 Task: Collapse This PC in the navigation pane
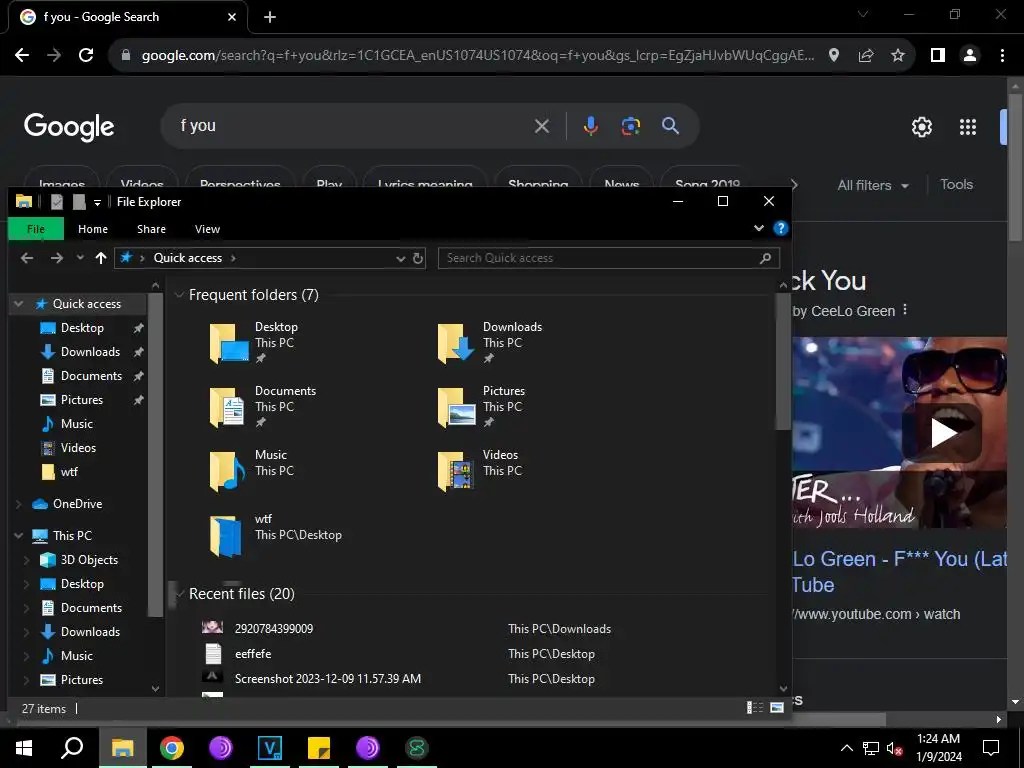tap(19, 536)
